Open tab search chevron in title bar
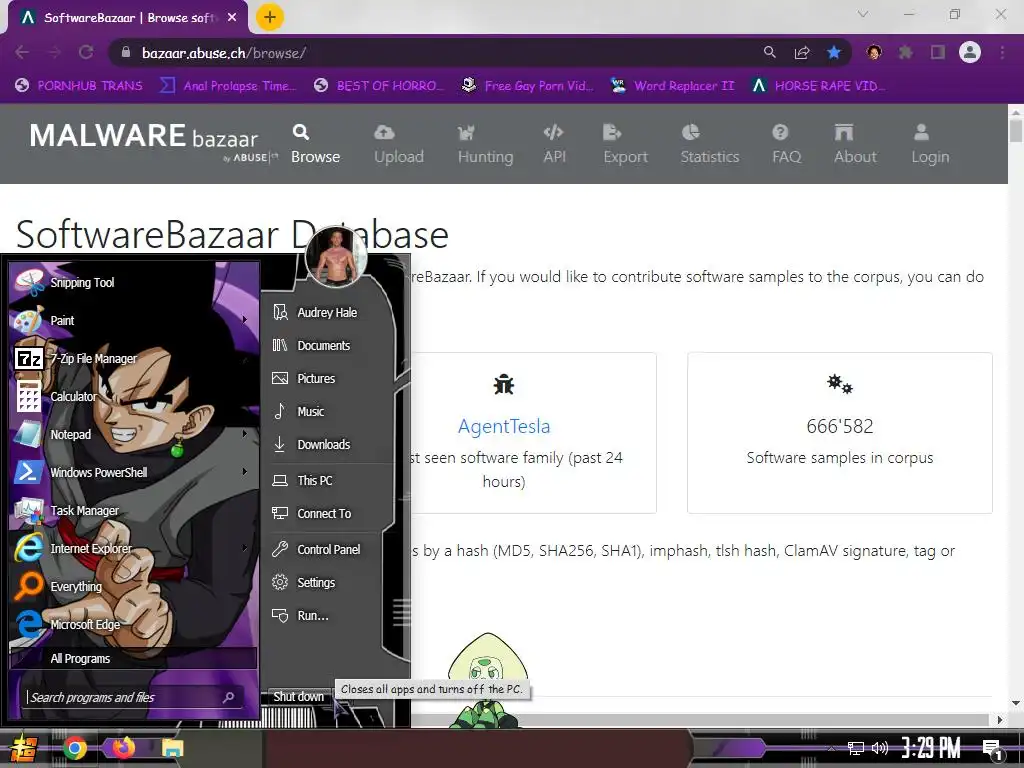The width and height of the screenshot is (1024, 768). 863,14
